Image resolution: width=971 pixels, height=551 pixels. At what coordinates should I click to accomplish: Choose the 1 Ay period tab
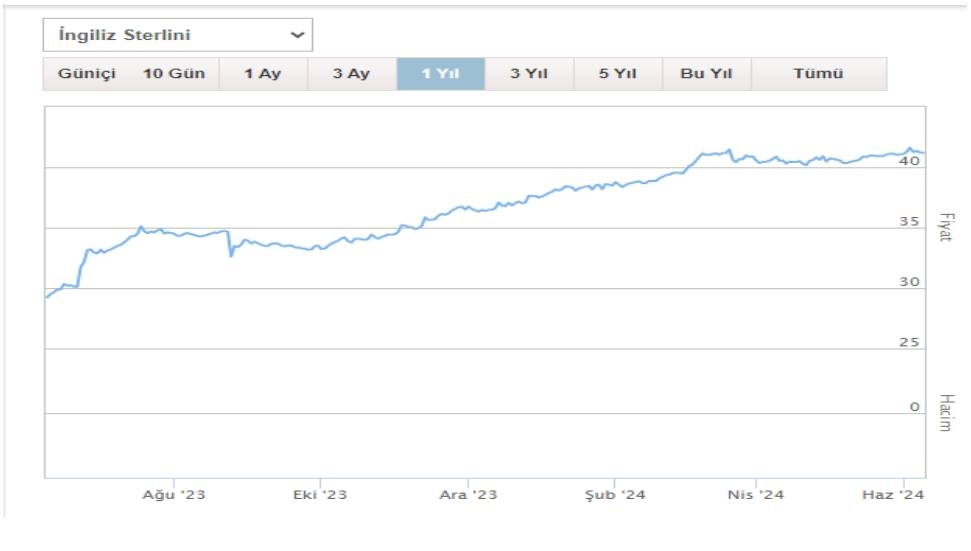click(x=263, y=74)
